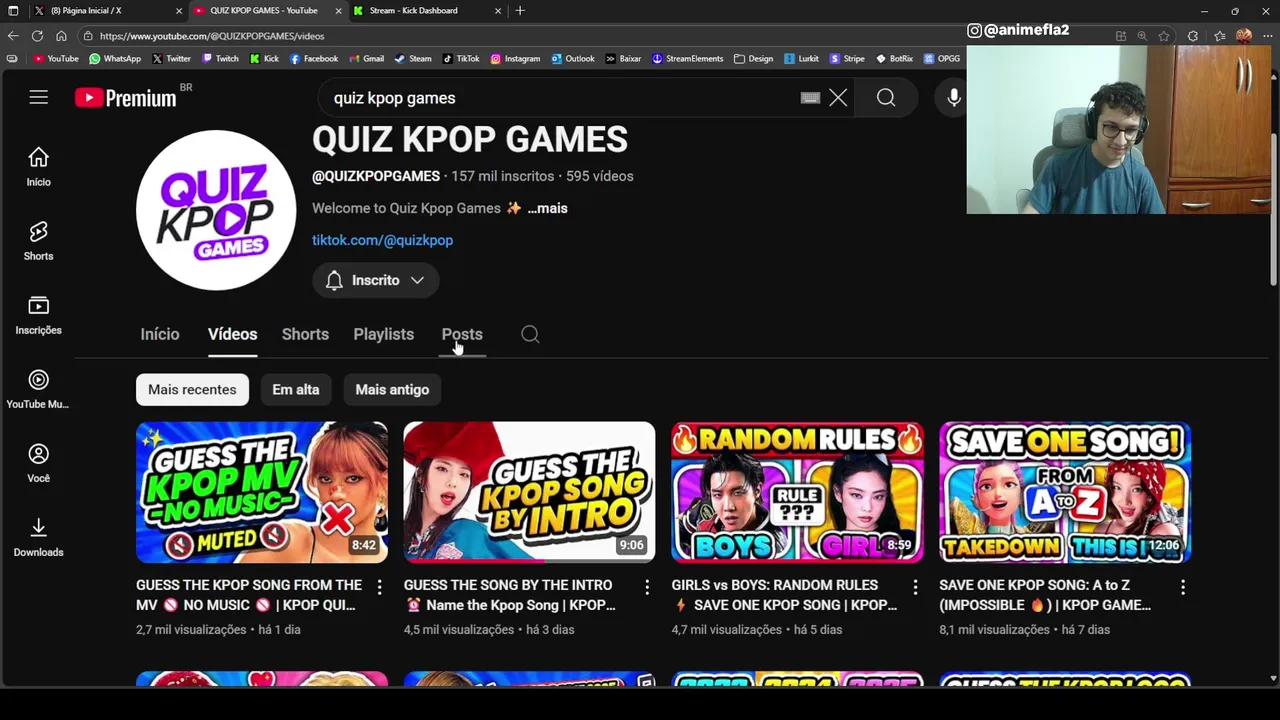Open the browser profile avatar
The image size is (1280, 720).
pyautogui.click(x=1244, y=36)
